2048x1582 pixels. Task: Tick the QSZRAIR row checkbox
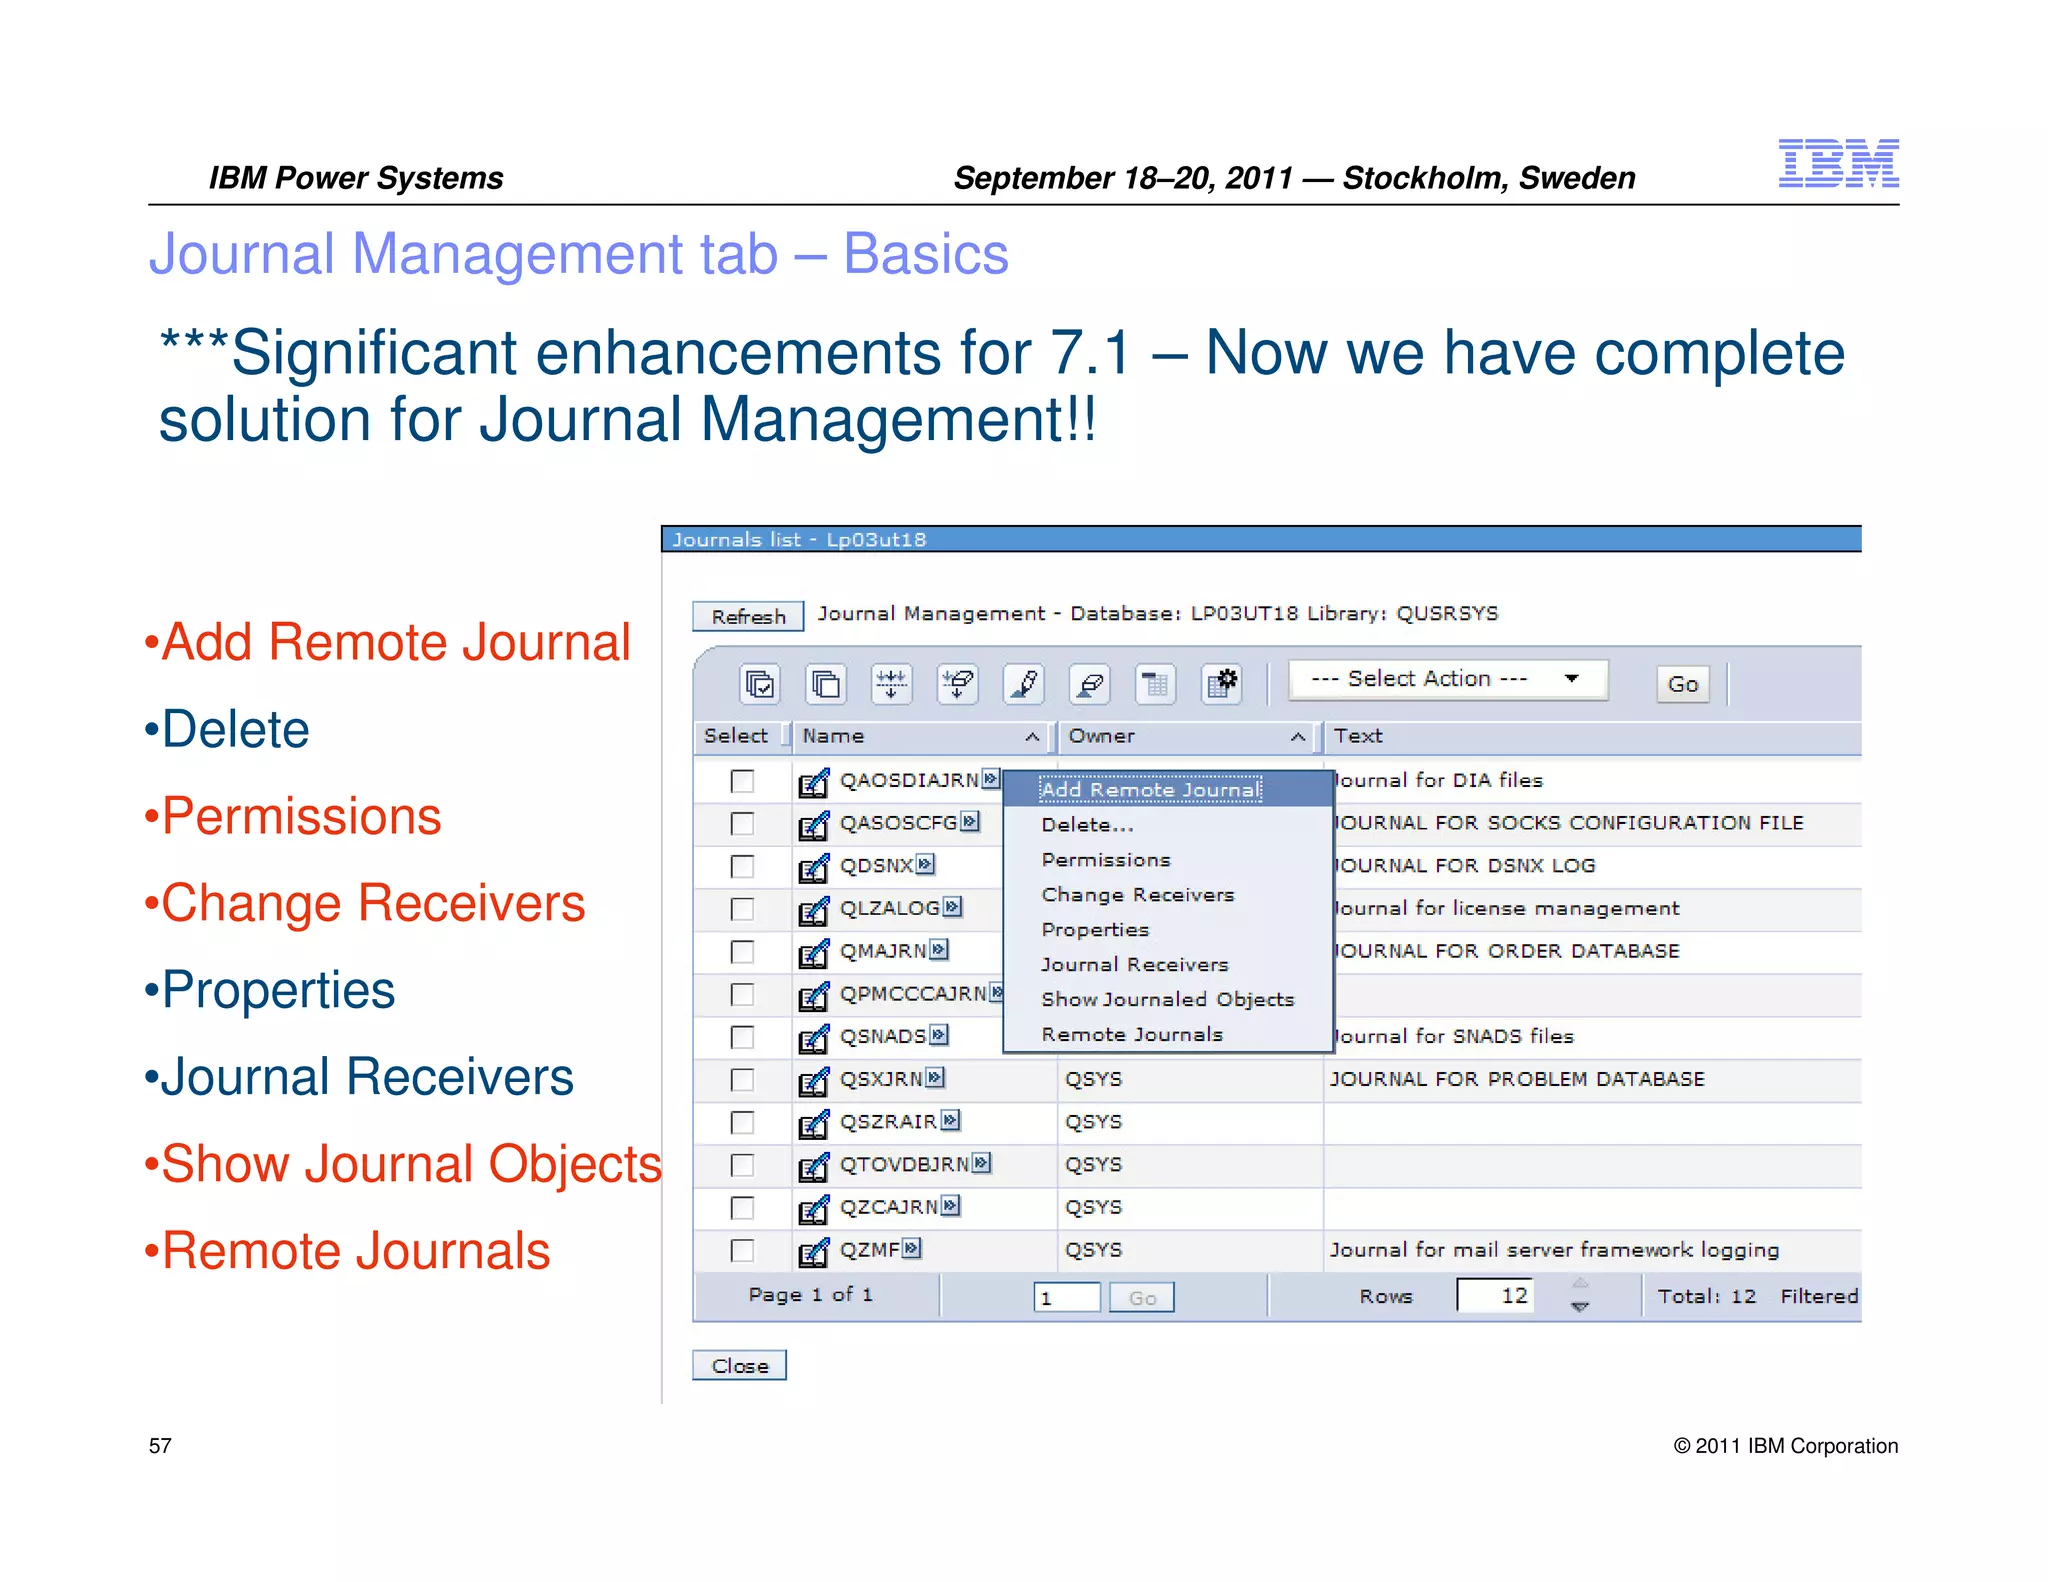coord(742,1123)
